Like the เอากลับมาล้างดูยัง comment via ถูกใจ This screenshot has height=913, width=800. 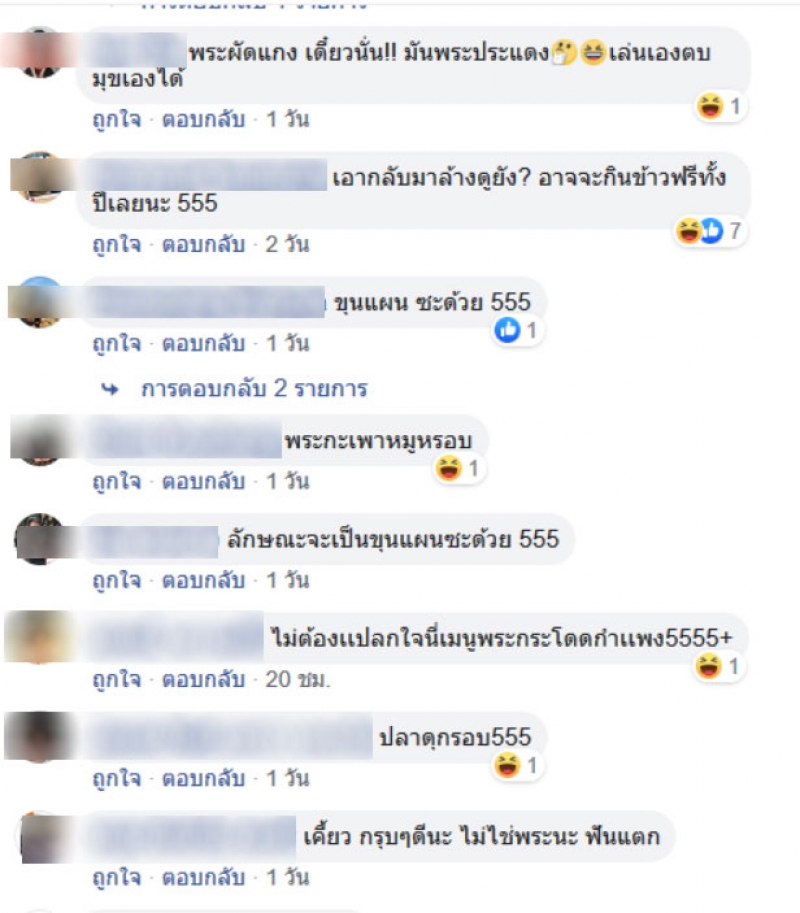point(117,244)
